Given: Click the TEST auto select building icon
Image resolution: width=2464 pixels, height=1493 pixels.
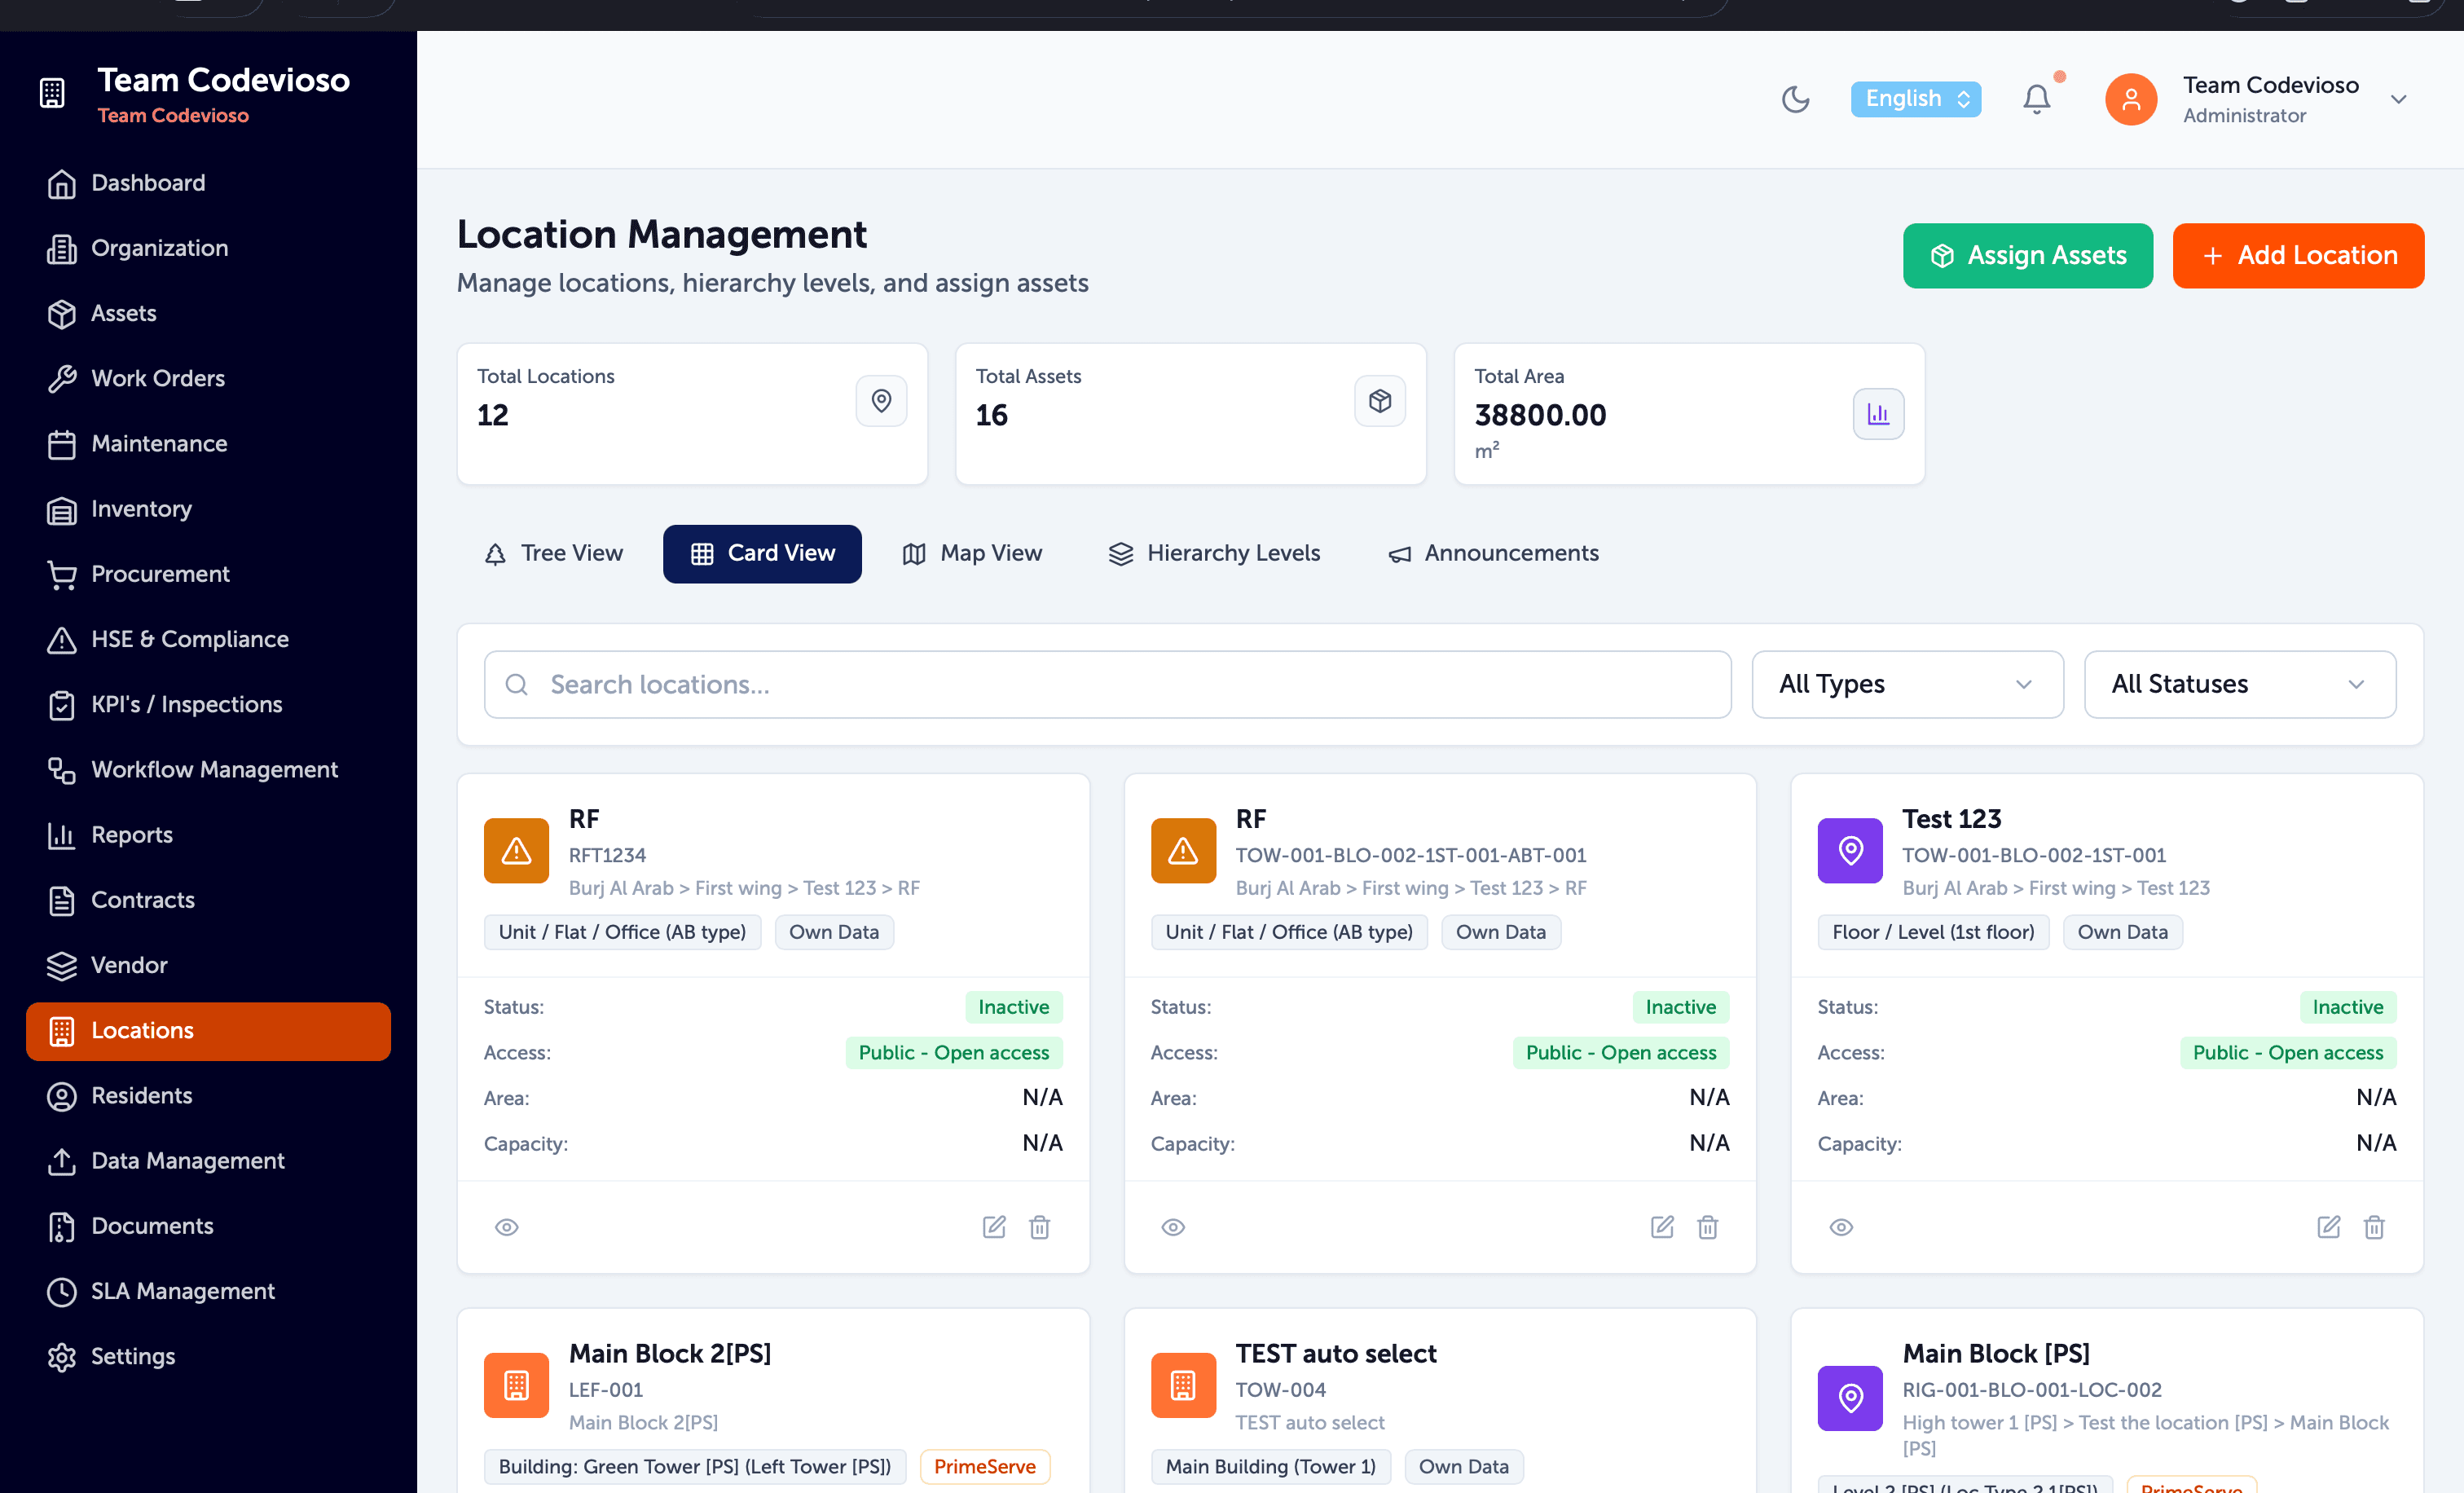Looking at the screenshot, I should coord(1183,1386).
